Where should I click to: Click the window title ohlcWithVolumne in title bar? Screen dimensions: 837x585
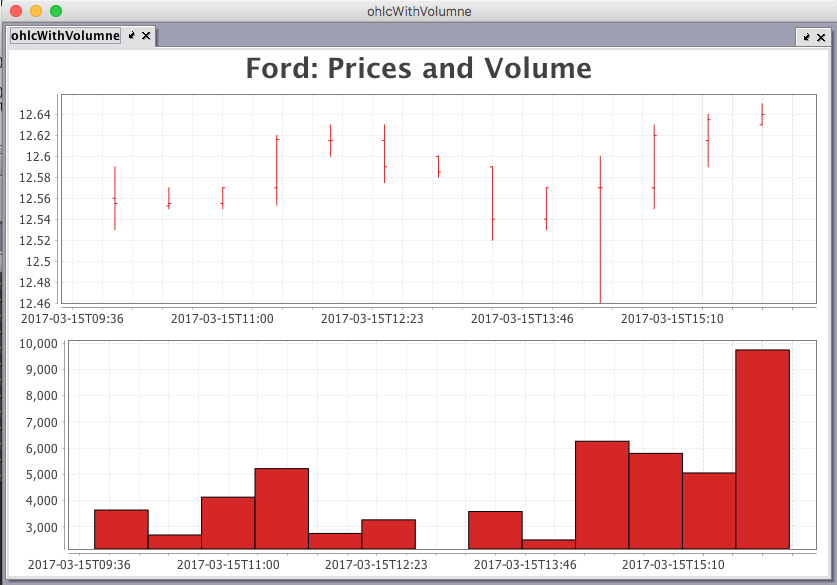tap(419, 11)
